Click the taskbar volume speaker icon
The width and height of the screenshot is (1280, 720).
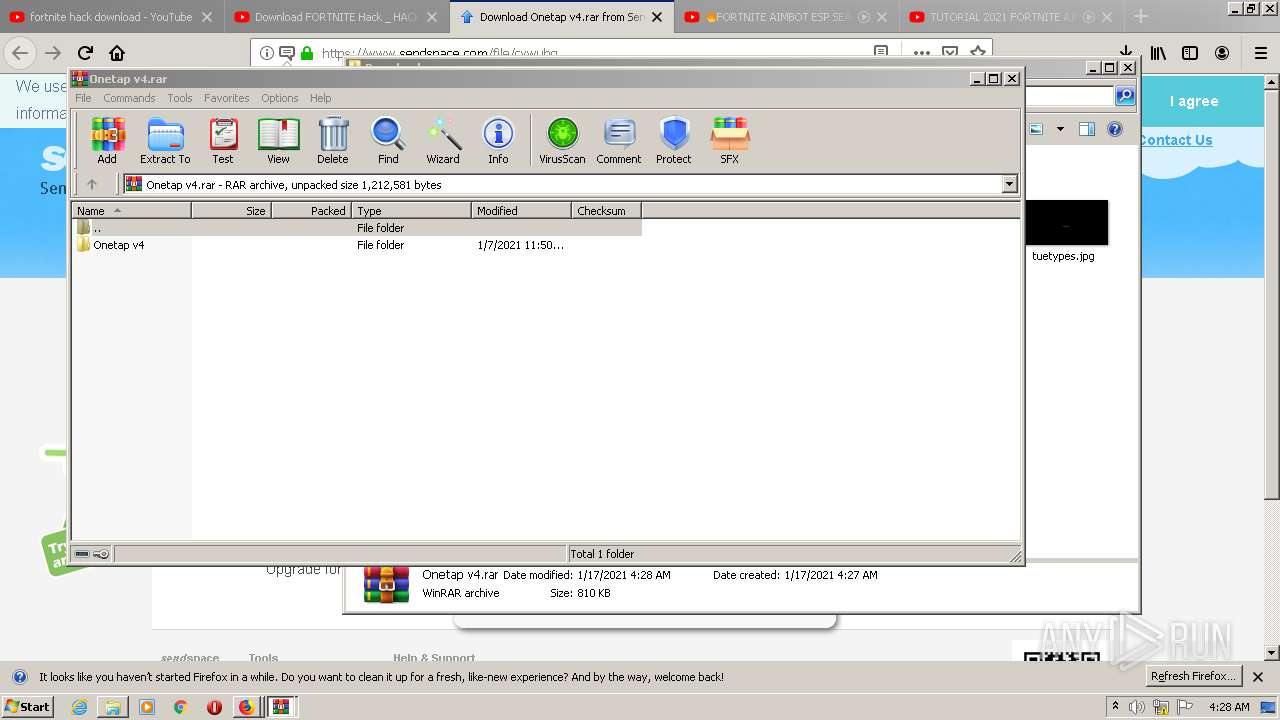pos(1137,707)
